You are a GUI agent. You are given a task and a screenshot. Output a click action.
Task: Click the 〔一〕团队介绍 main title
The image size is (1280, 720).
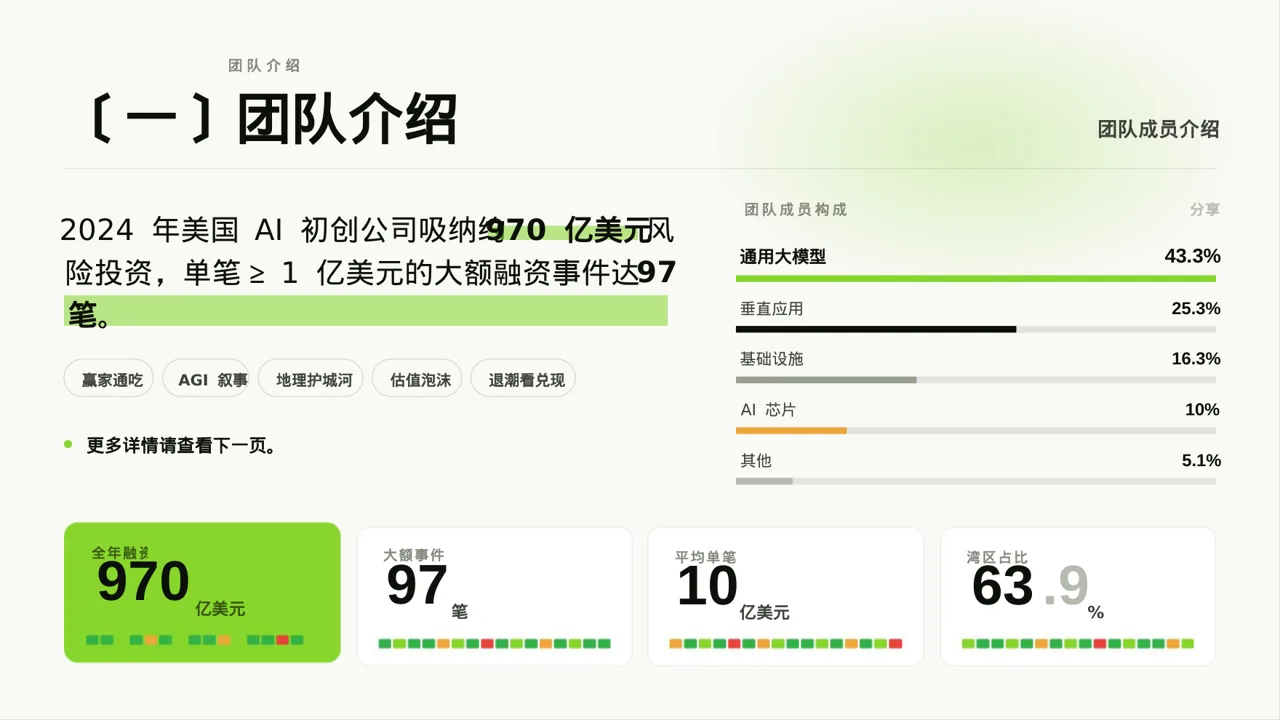pyautogui.click(x=271, y=120)
